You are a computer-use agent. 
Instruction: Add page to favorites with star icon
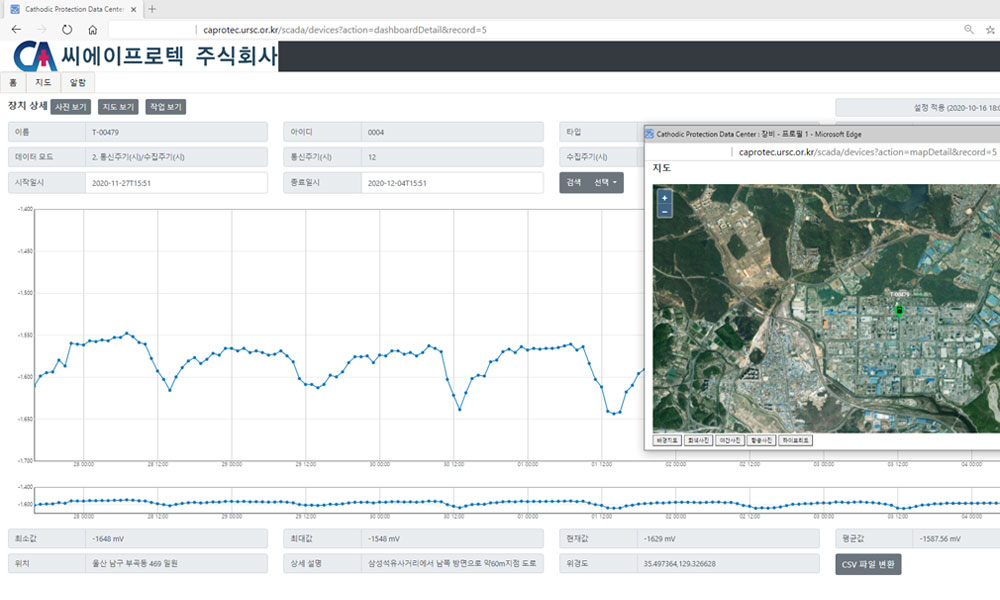[x=990, y=29]
